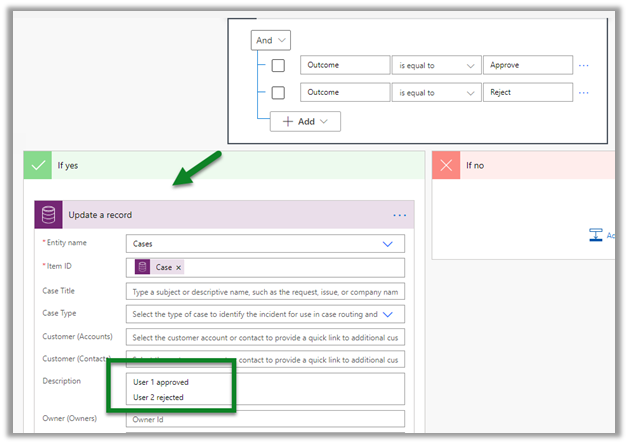Image resolution: width=628 pixels, height=444 pixels.
Task: Click the Owner Id input field
Action: coord(265,420)
